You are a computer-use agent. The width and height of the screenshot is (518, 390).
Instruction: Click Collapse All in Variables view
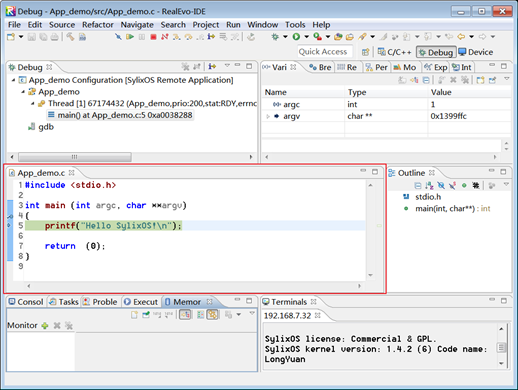coord(426,80)
